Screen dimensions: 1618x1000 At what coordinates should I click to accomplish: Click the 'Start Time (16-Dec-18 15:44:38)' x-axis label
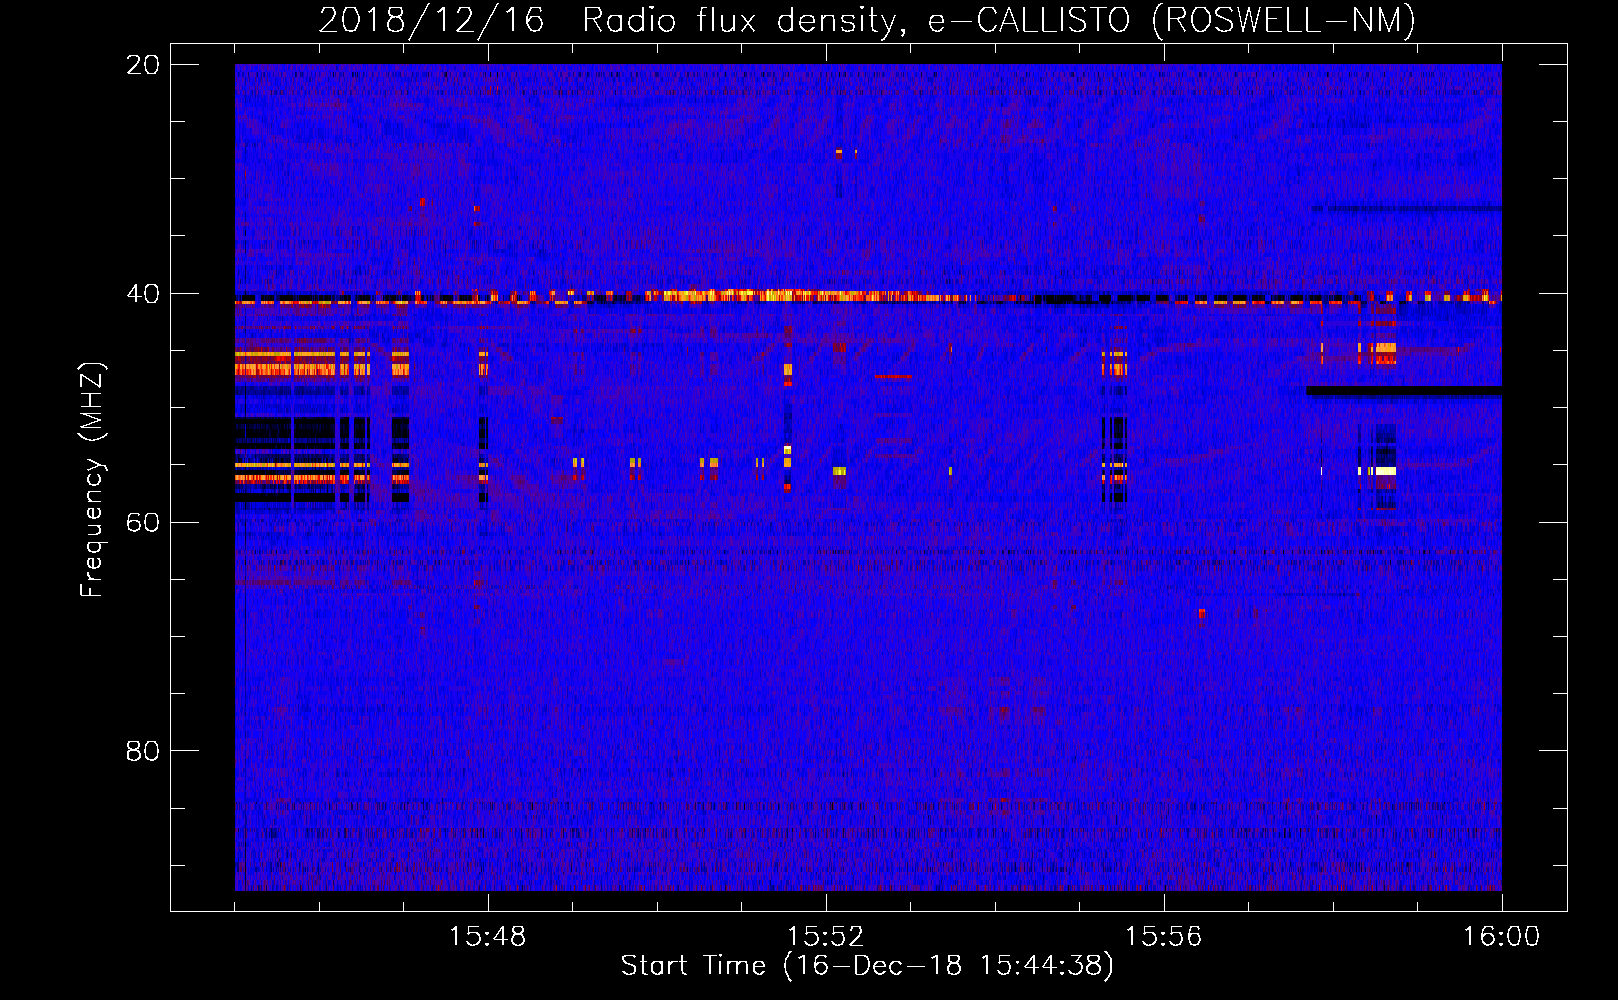(x=867, y=966)
